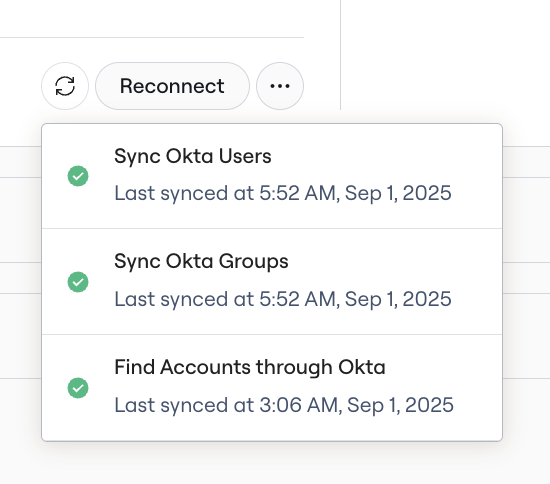The height and width of the screenshot is (484, 550).
Task: Click the Sync Okta Users timestamp text
Action: tap(283, 193)
